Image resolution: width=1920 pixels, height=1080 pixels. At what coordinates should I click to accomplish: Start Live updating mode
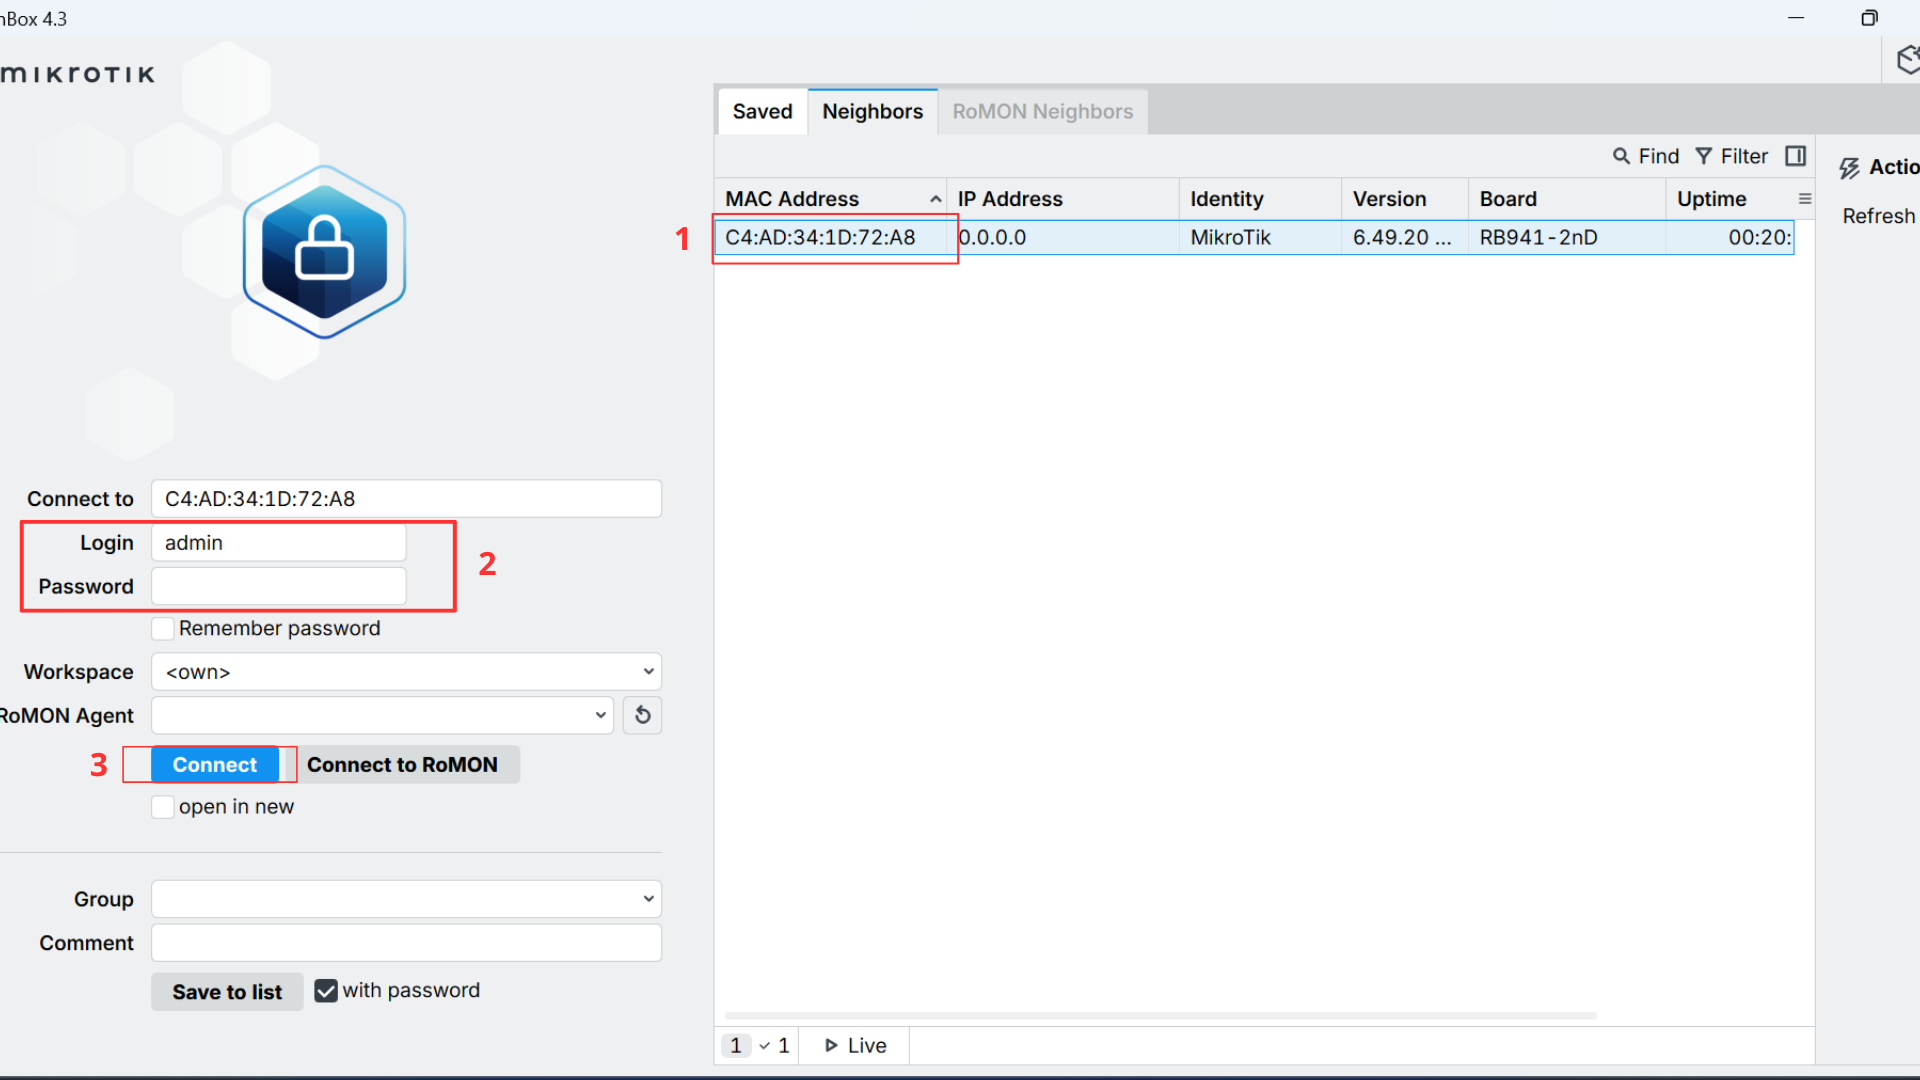coord(856,1046)
